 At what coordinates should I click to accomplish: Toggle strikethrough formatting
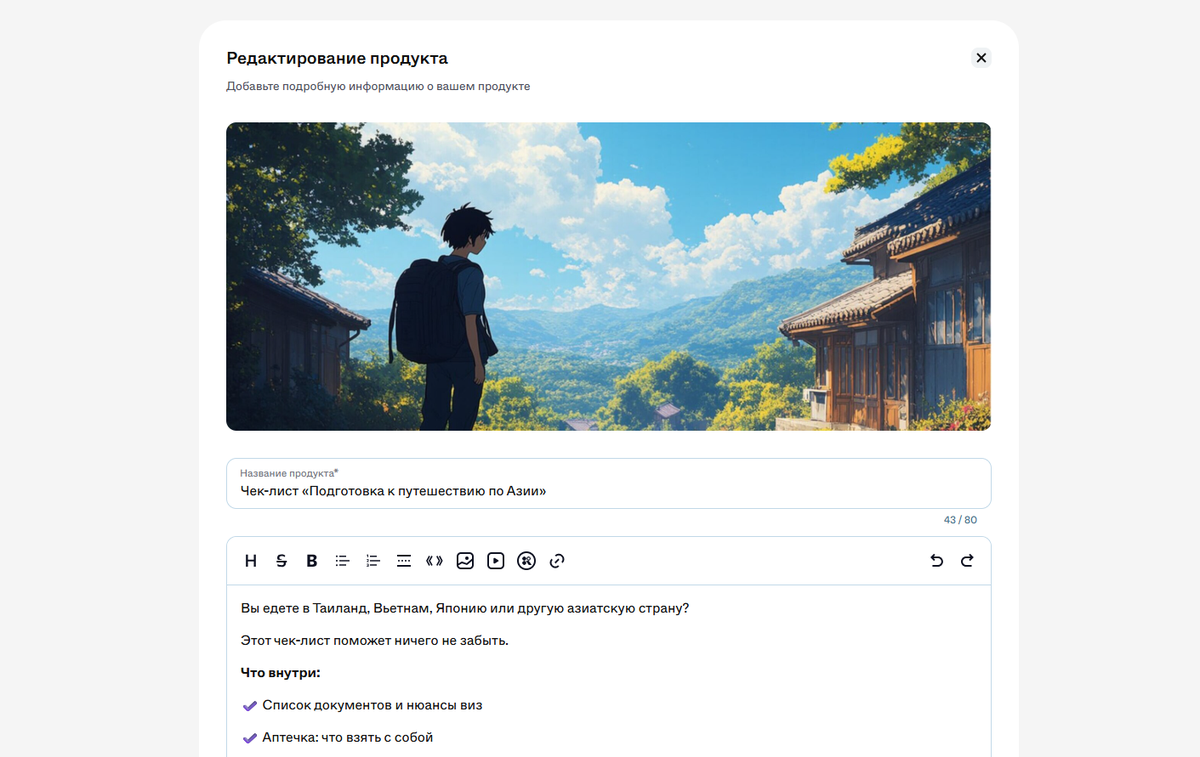[281, 561]
